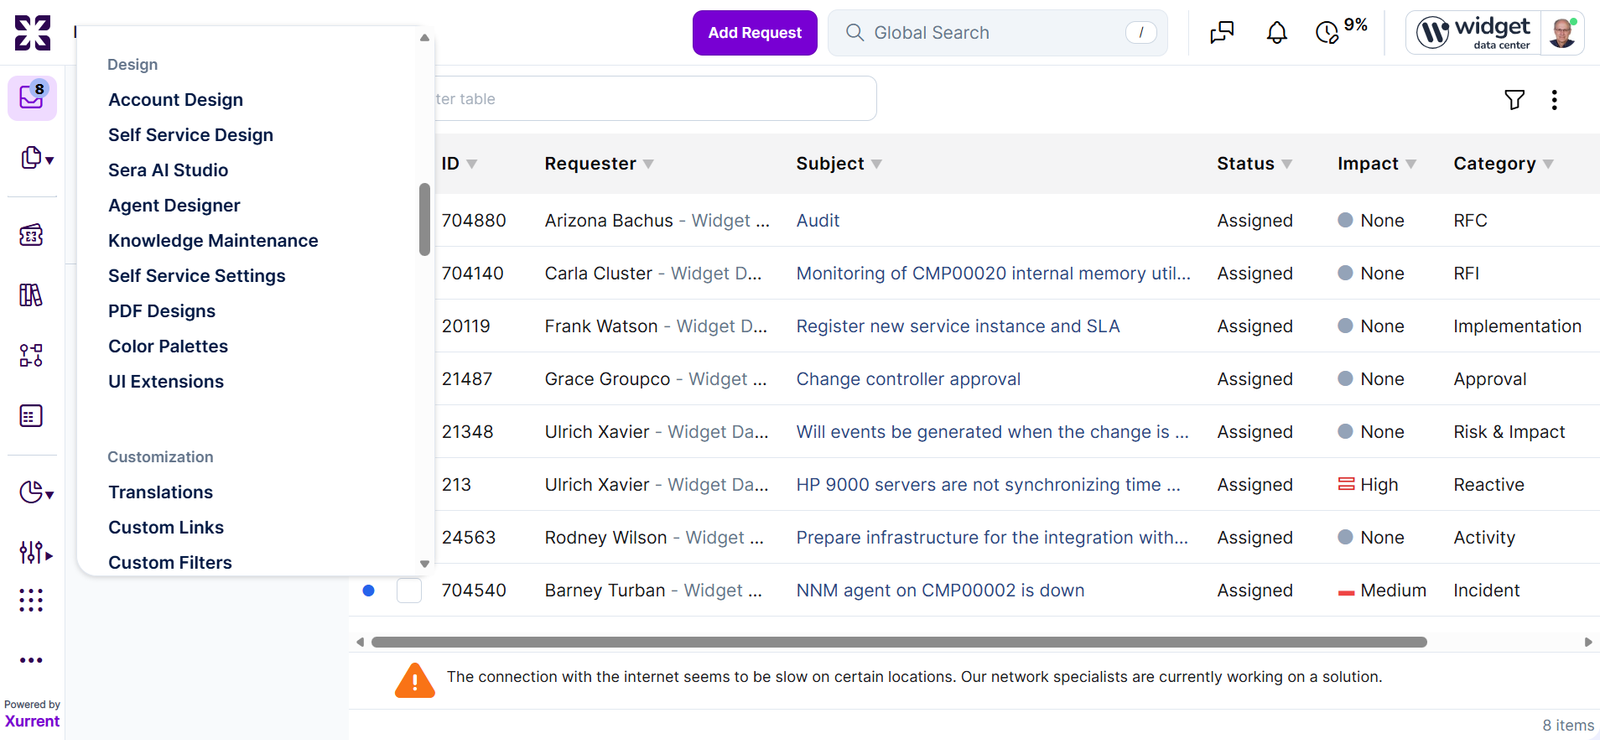The width and height of the screenshot is (1600, 740).
Task: Open the conversations chat icon
Action: pyautogui.click(x=1222, y=33)
